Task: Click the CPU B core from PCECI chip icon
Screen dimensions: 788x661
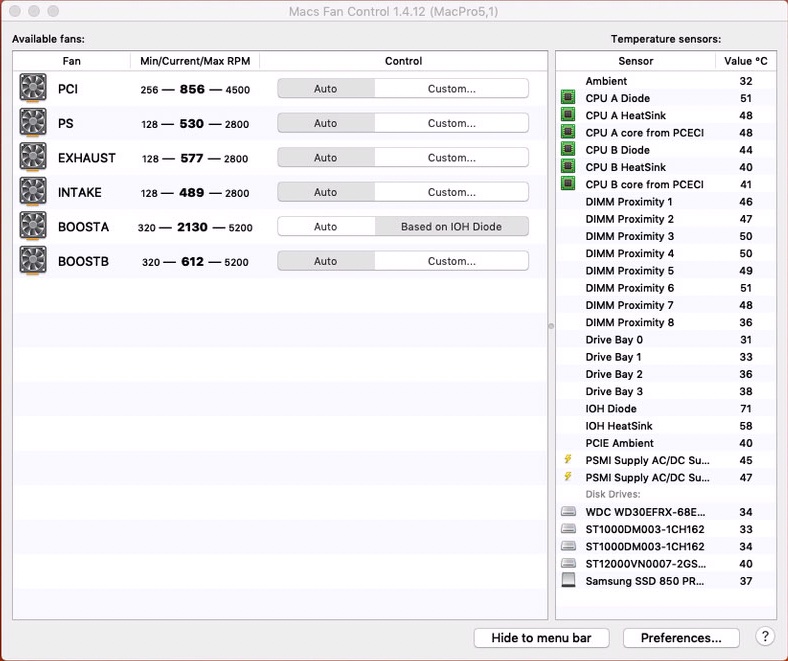Action: 568,183
